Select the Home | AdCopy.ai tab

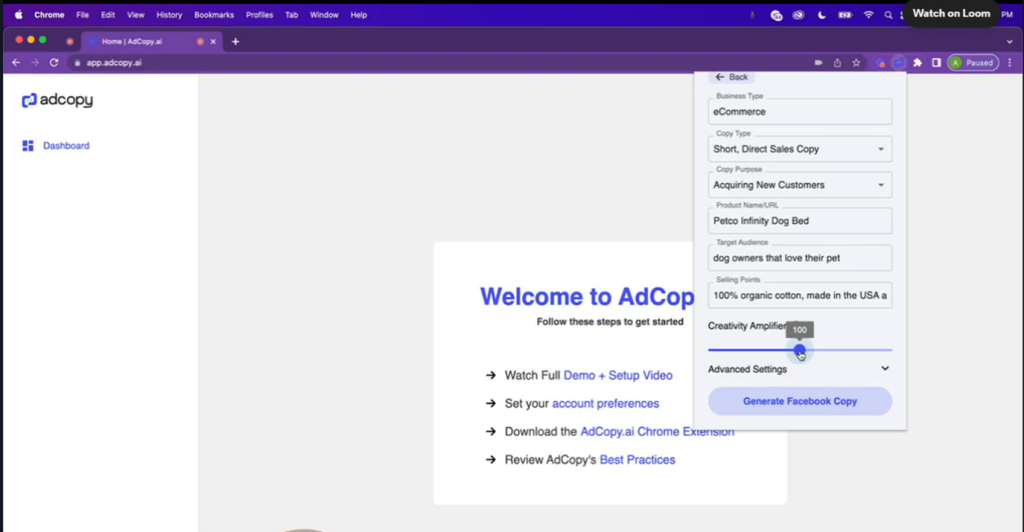pos(152,41)
